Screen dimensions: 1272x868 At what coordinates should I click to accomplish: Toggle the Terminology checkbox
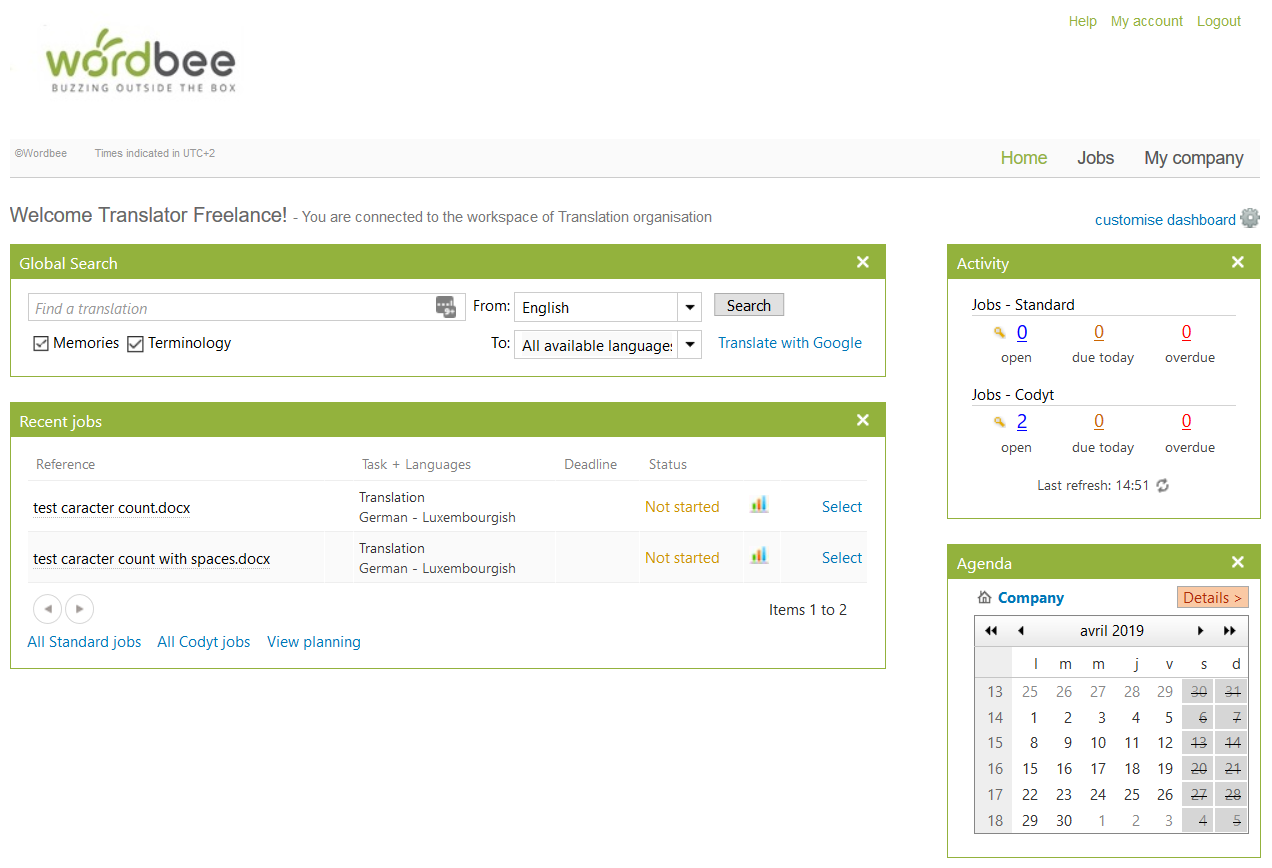[136, 344]
